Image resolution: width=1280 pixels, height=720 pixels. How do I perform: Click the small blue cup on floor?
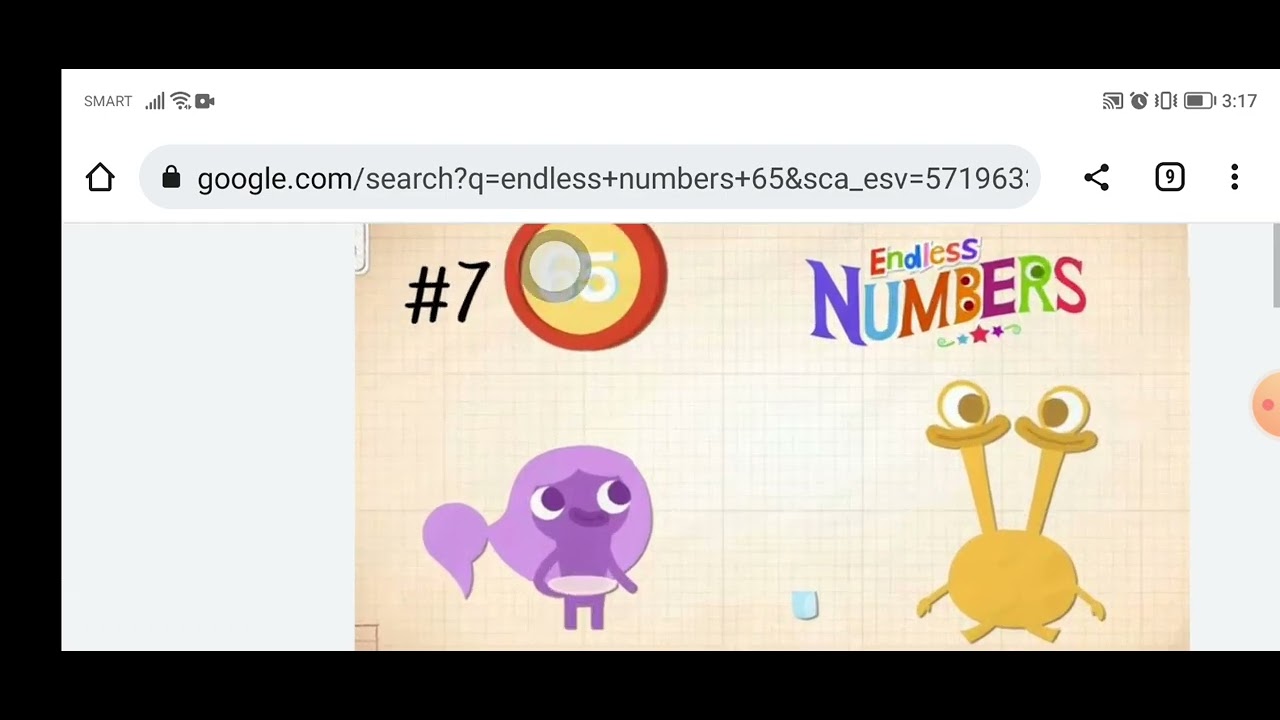click(805, 604)
